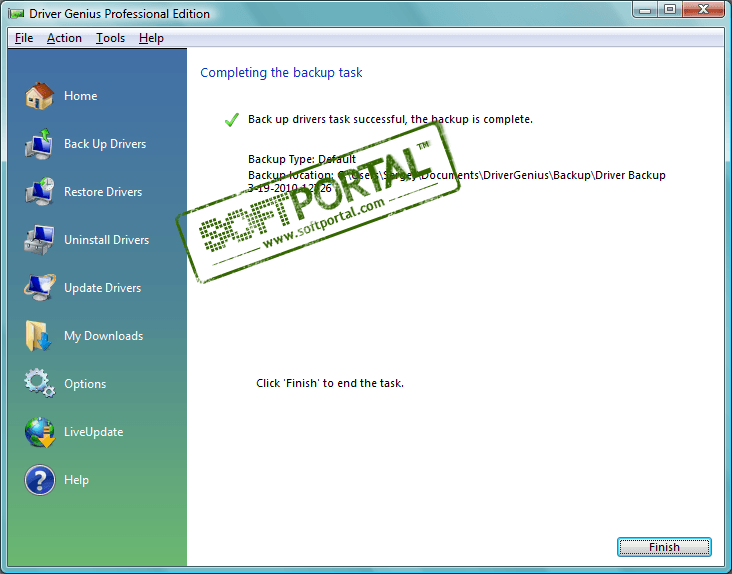Click the 'Backup location' path text
The width and height of the screenshot is (732, 574).
point(457,182)
